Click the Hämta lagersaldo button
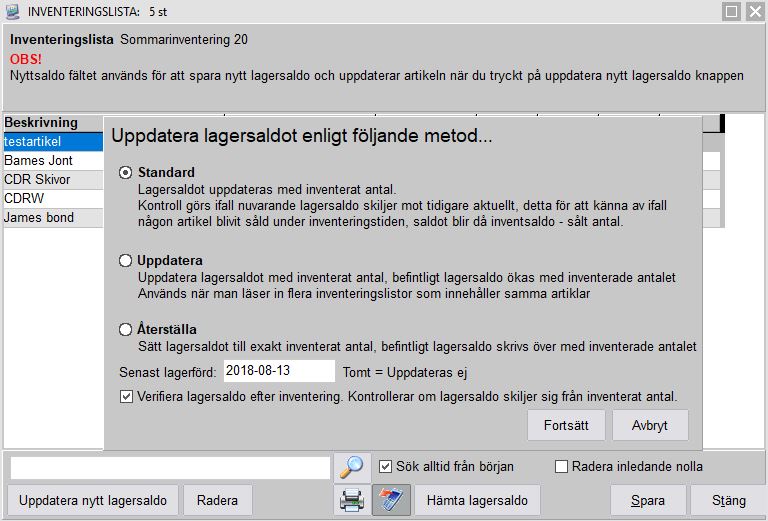Screen dimensions: 768x521 click(x=477, y=499)
